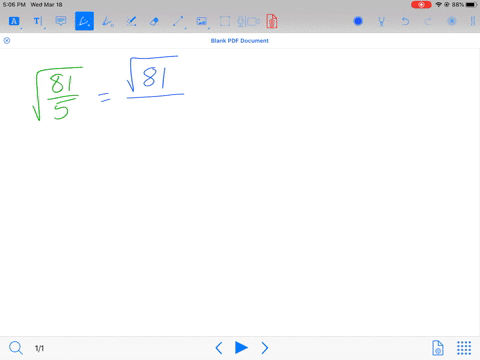Tap the Blank PDF Document title
Viewport: 480px width, 360px height.
[239, 41]
